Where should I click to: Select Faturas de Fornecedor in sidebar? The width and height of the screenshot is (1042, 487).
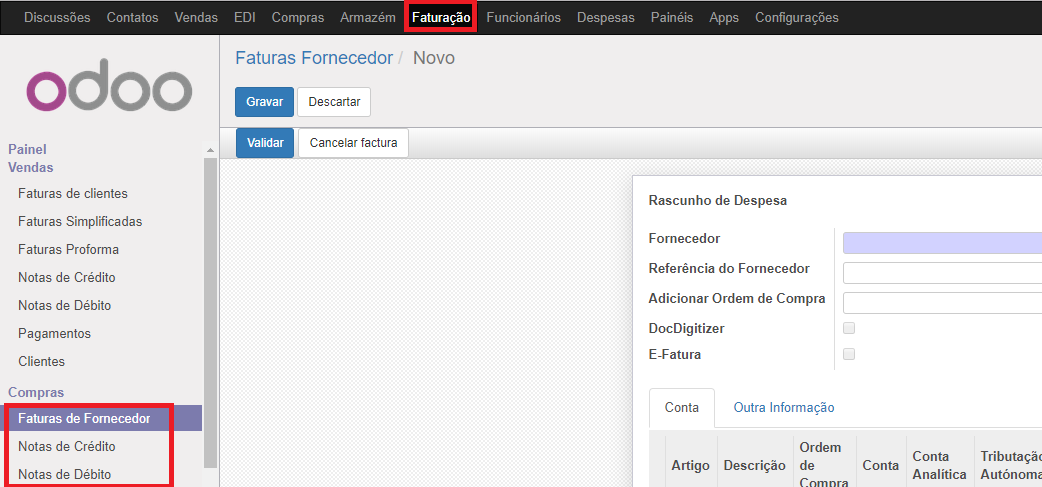coord(84,418)
